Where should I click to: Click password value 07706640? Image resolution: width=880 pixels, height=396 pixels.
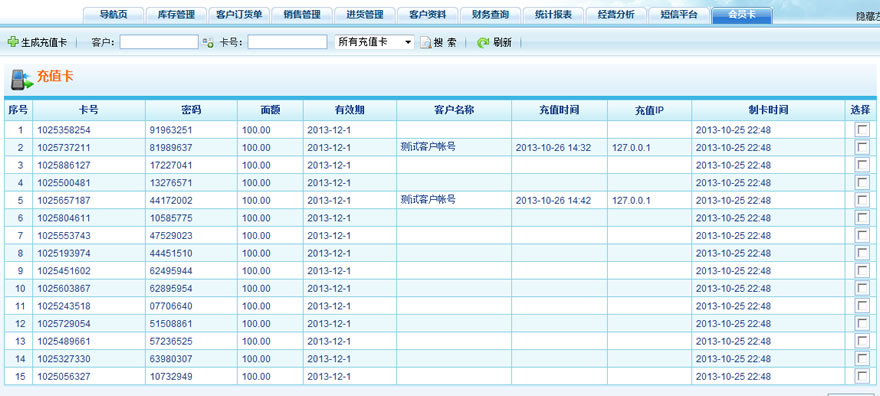(171, 306)
